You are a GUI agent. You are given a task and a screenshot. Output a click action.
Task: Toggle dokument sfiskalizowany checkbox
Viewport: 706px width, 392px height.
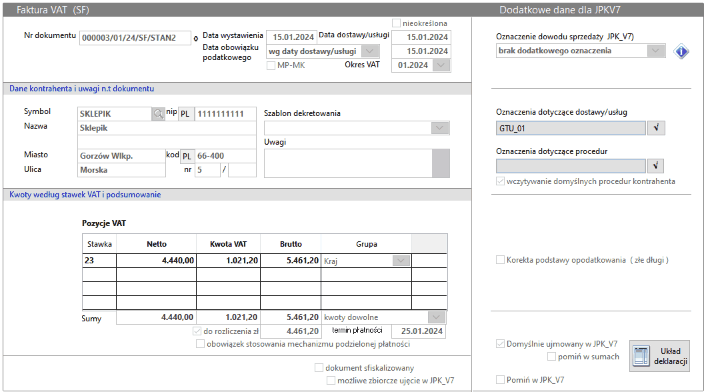(319, 368)
